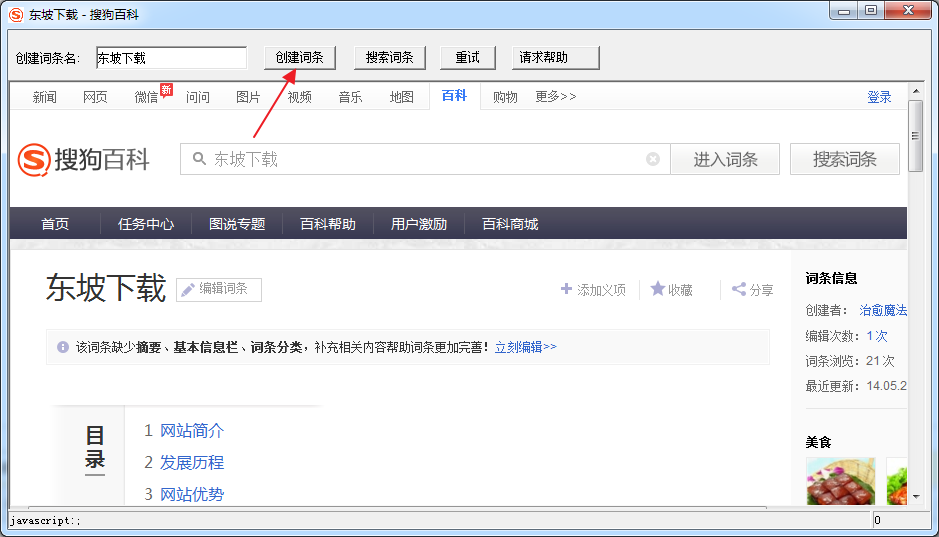Click the 搜索词条 button in the top toolbar
This screenshot has height=537, width=939.
tap(390, 57)
